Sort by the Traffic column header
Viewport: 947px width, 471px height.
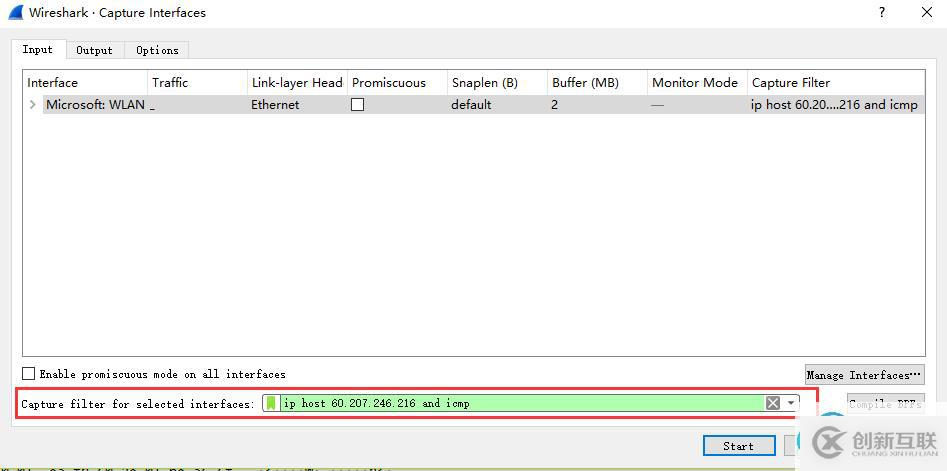point(197,83)
